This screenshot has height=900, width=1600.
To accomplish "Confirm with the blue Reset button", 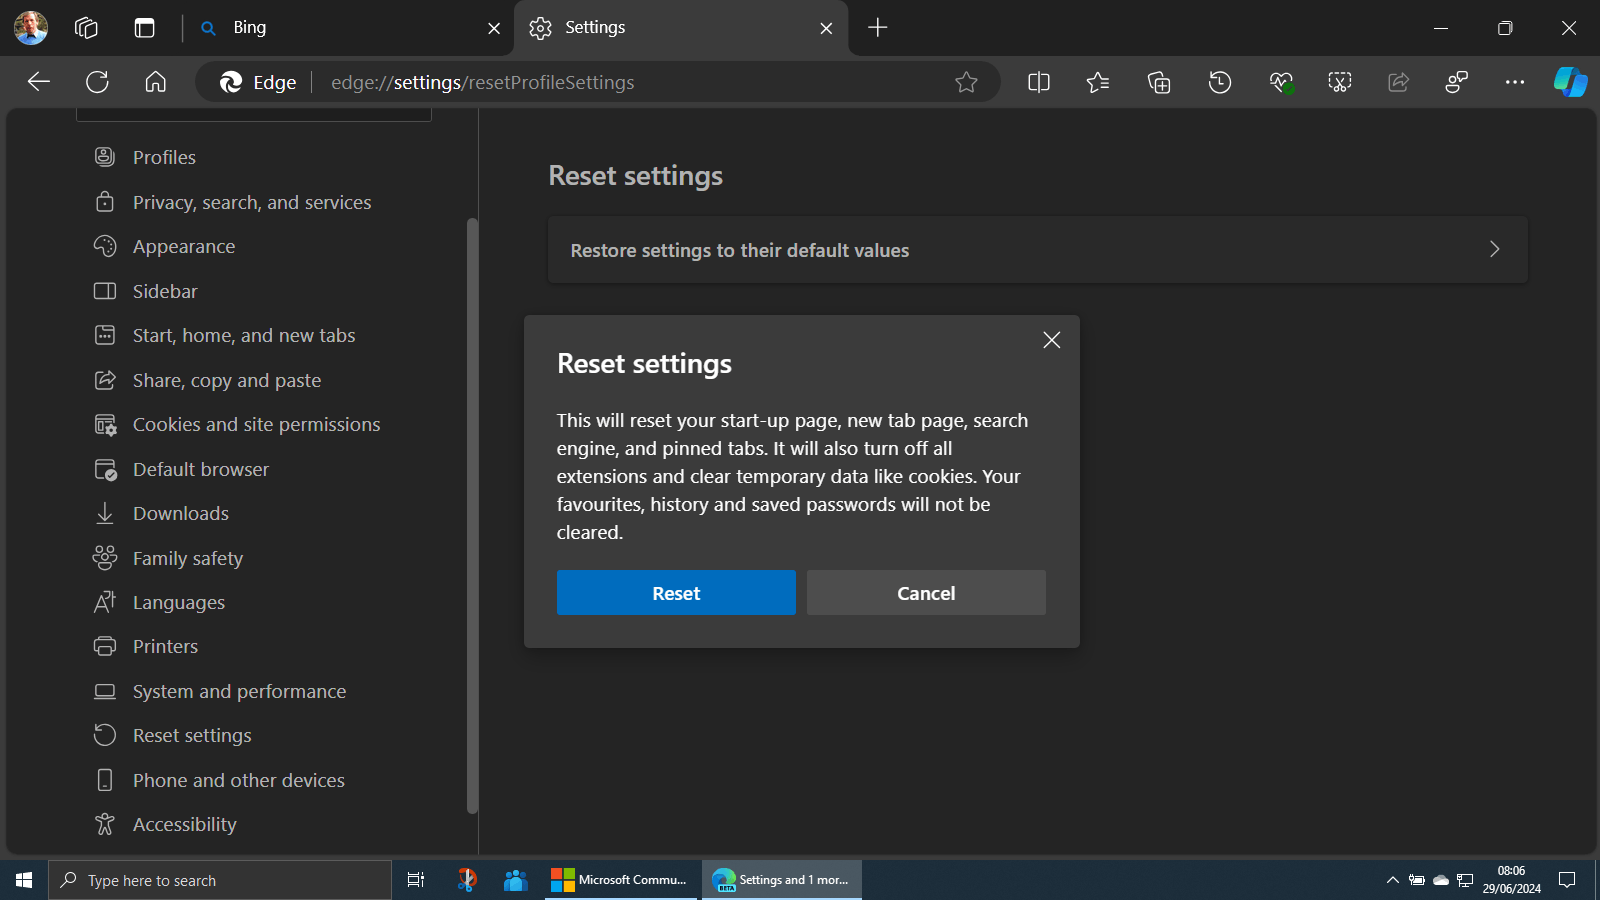I will tap(676, 593).
